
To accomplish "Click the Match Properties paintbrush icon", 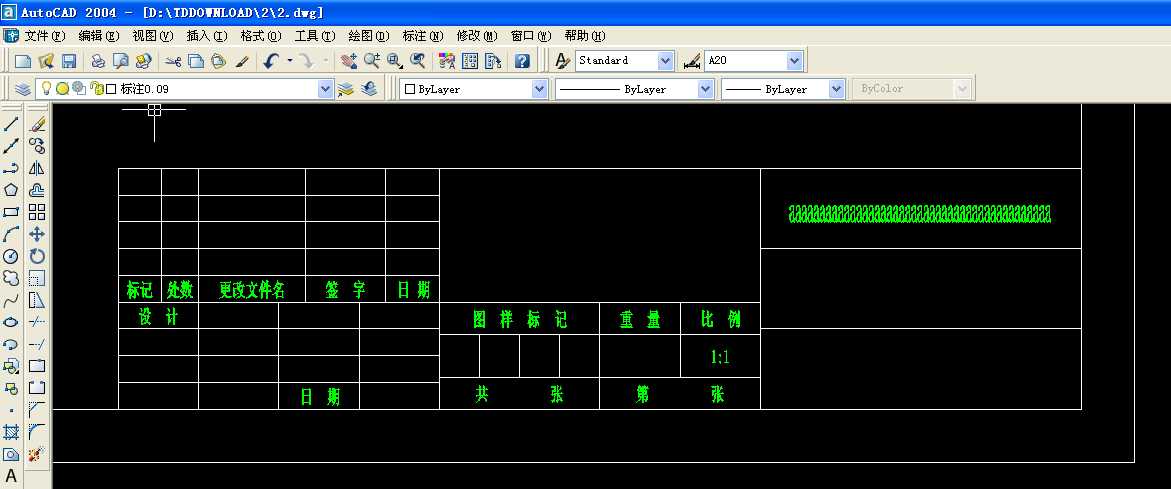I will click(x=242, y=61).
